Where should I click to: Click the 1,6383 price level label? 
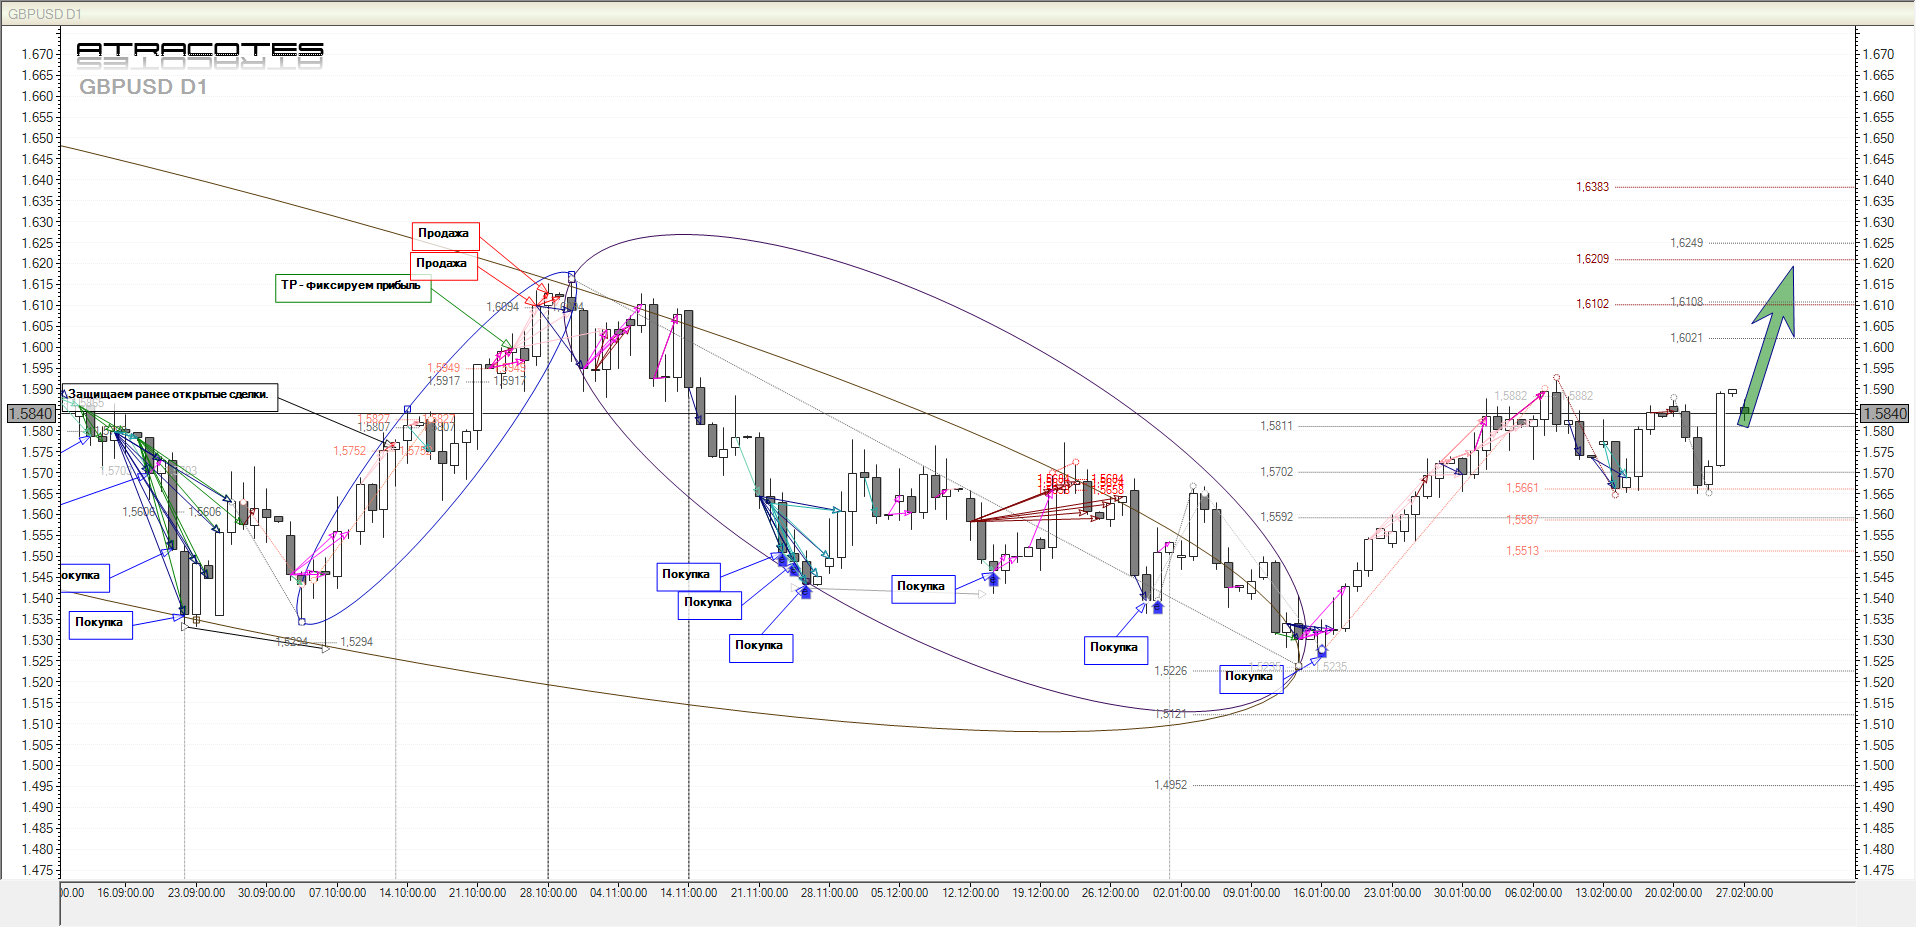click(1592, 187)
